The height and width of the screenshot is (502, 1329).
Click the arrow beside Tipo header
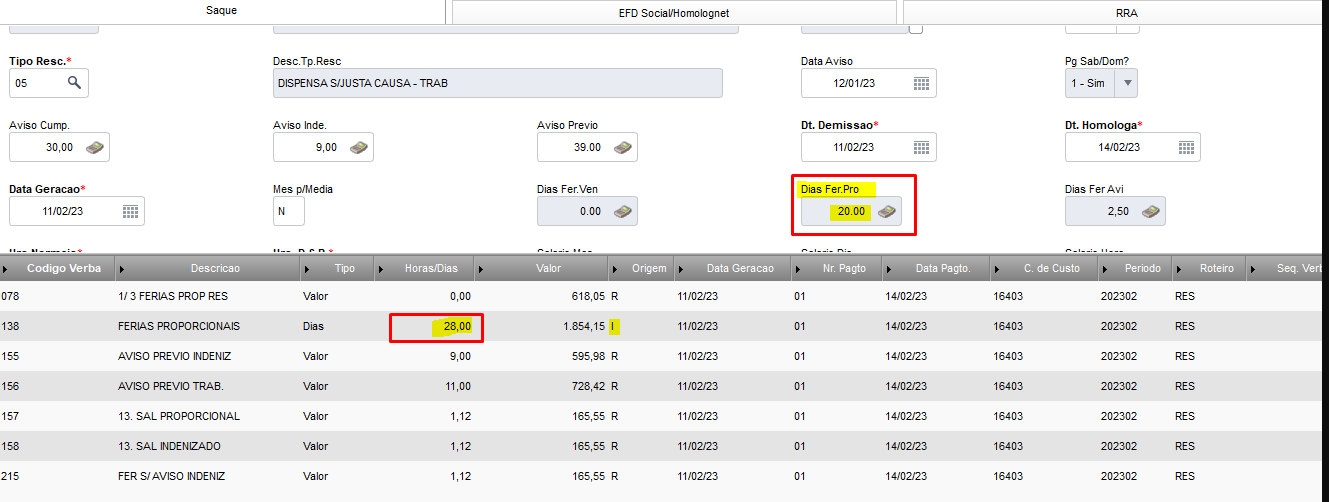click(308, 268)
